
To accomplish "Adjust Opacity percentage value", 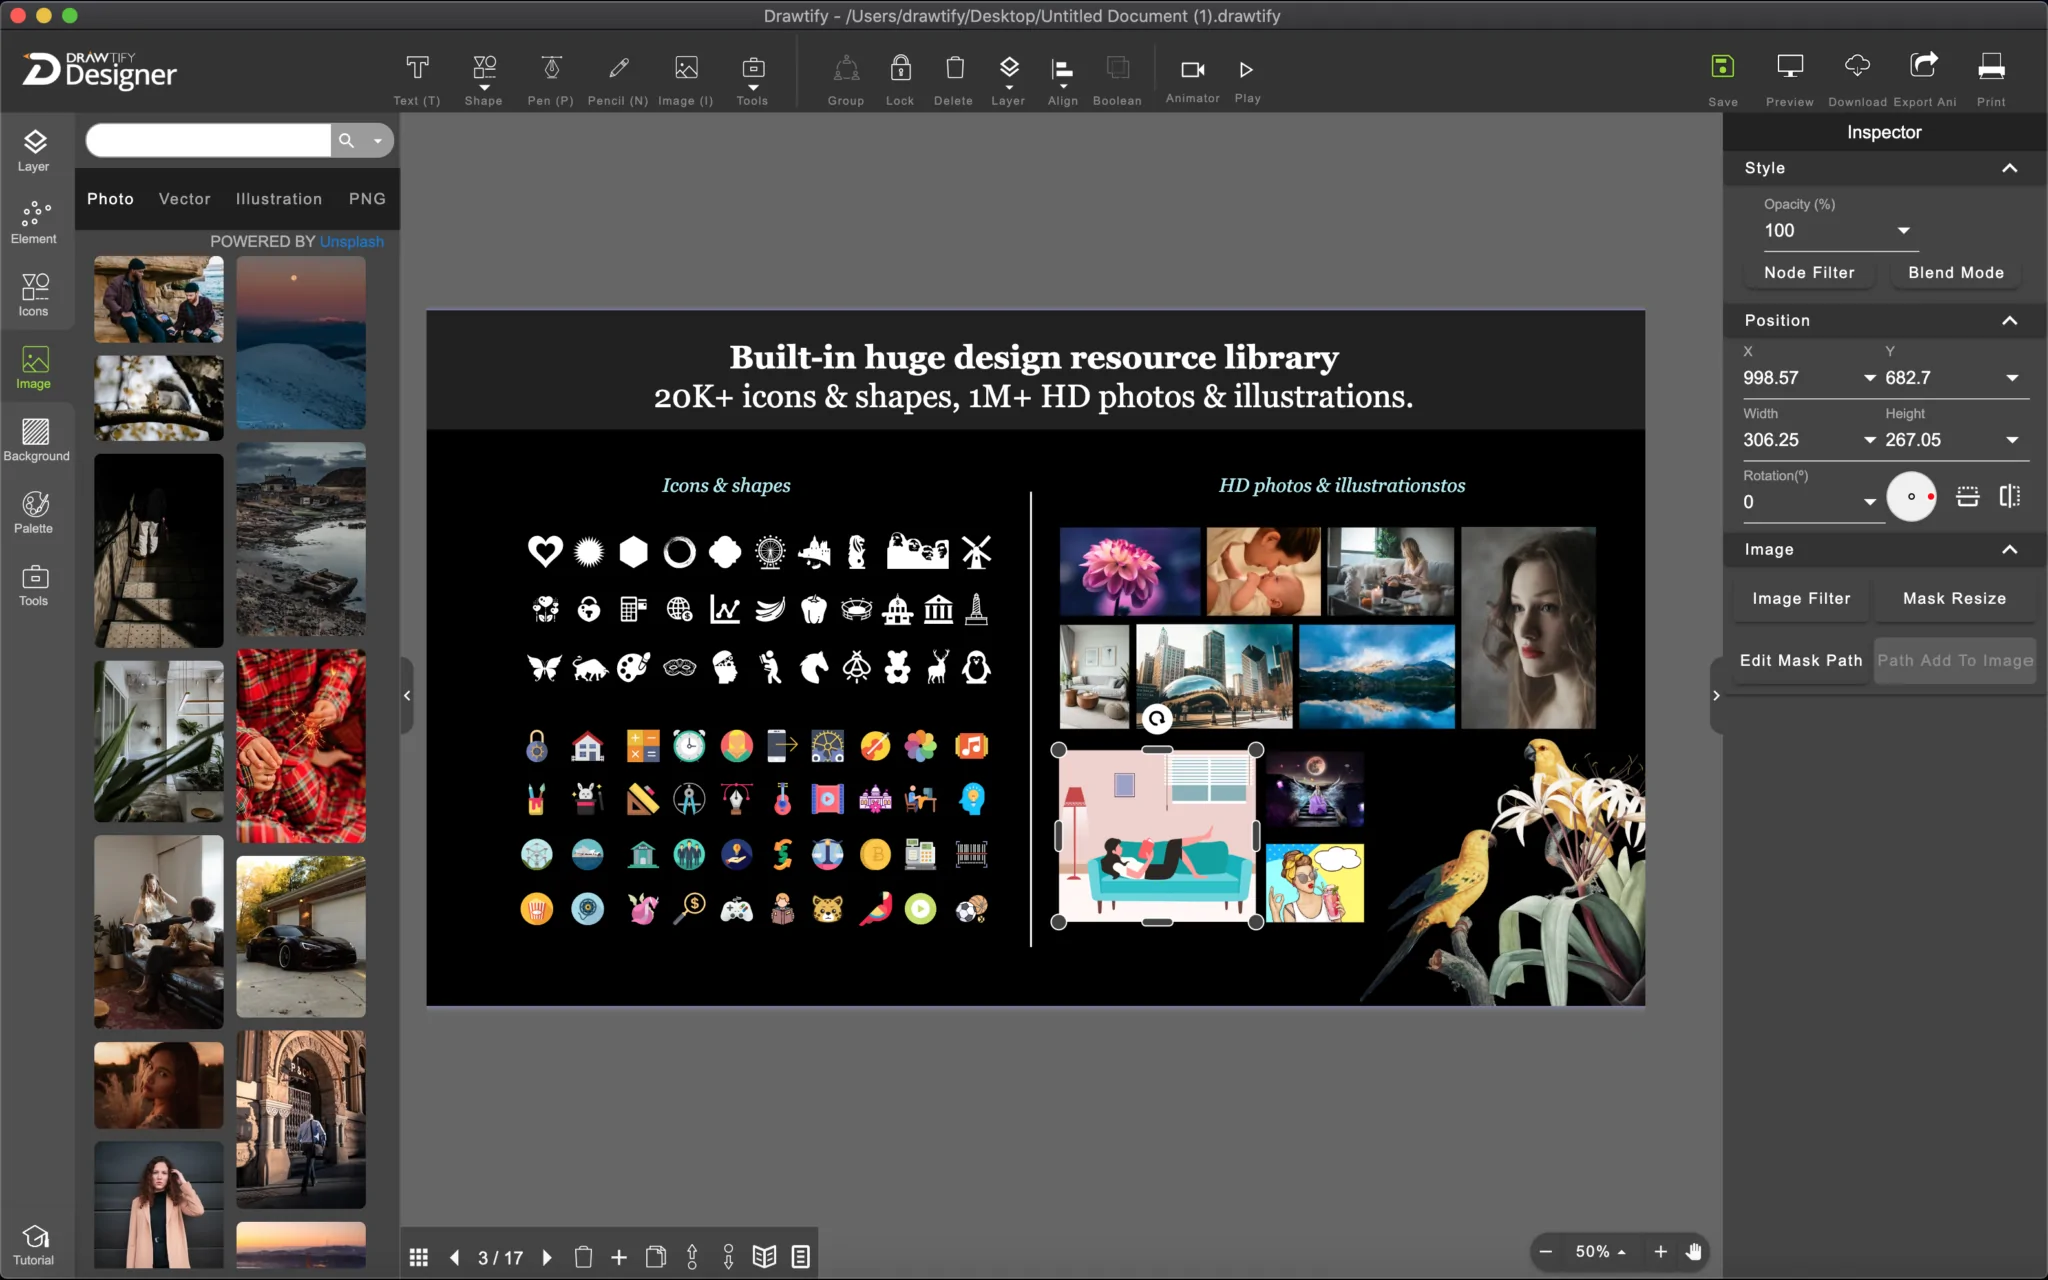I will (1814, 230).
